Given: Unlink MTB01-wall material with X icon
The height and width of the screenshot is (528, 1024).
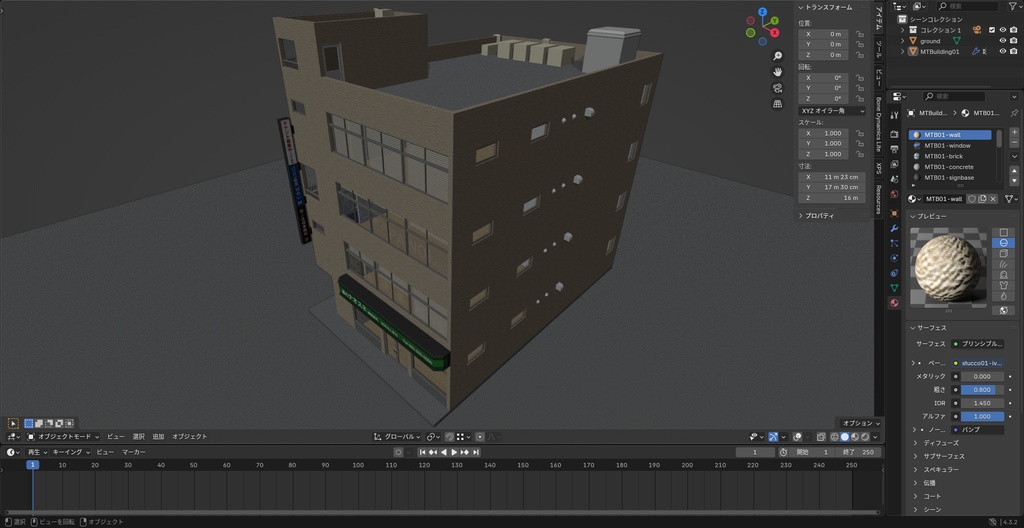Looking at the screenshot, I should point(993,199).
